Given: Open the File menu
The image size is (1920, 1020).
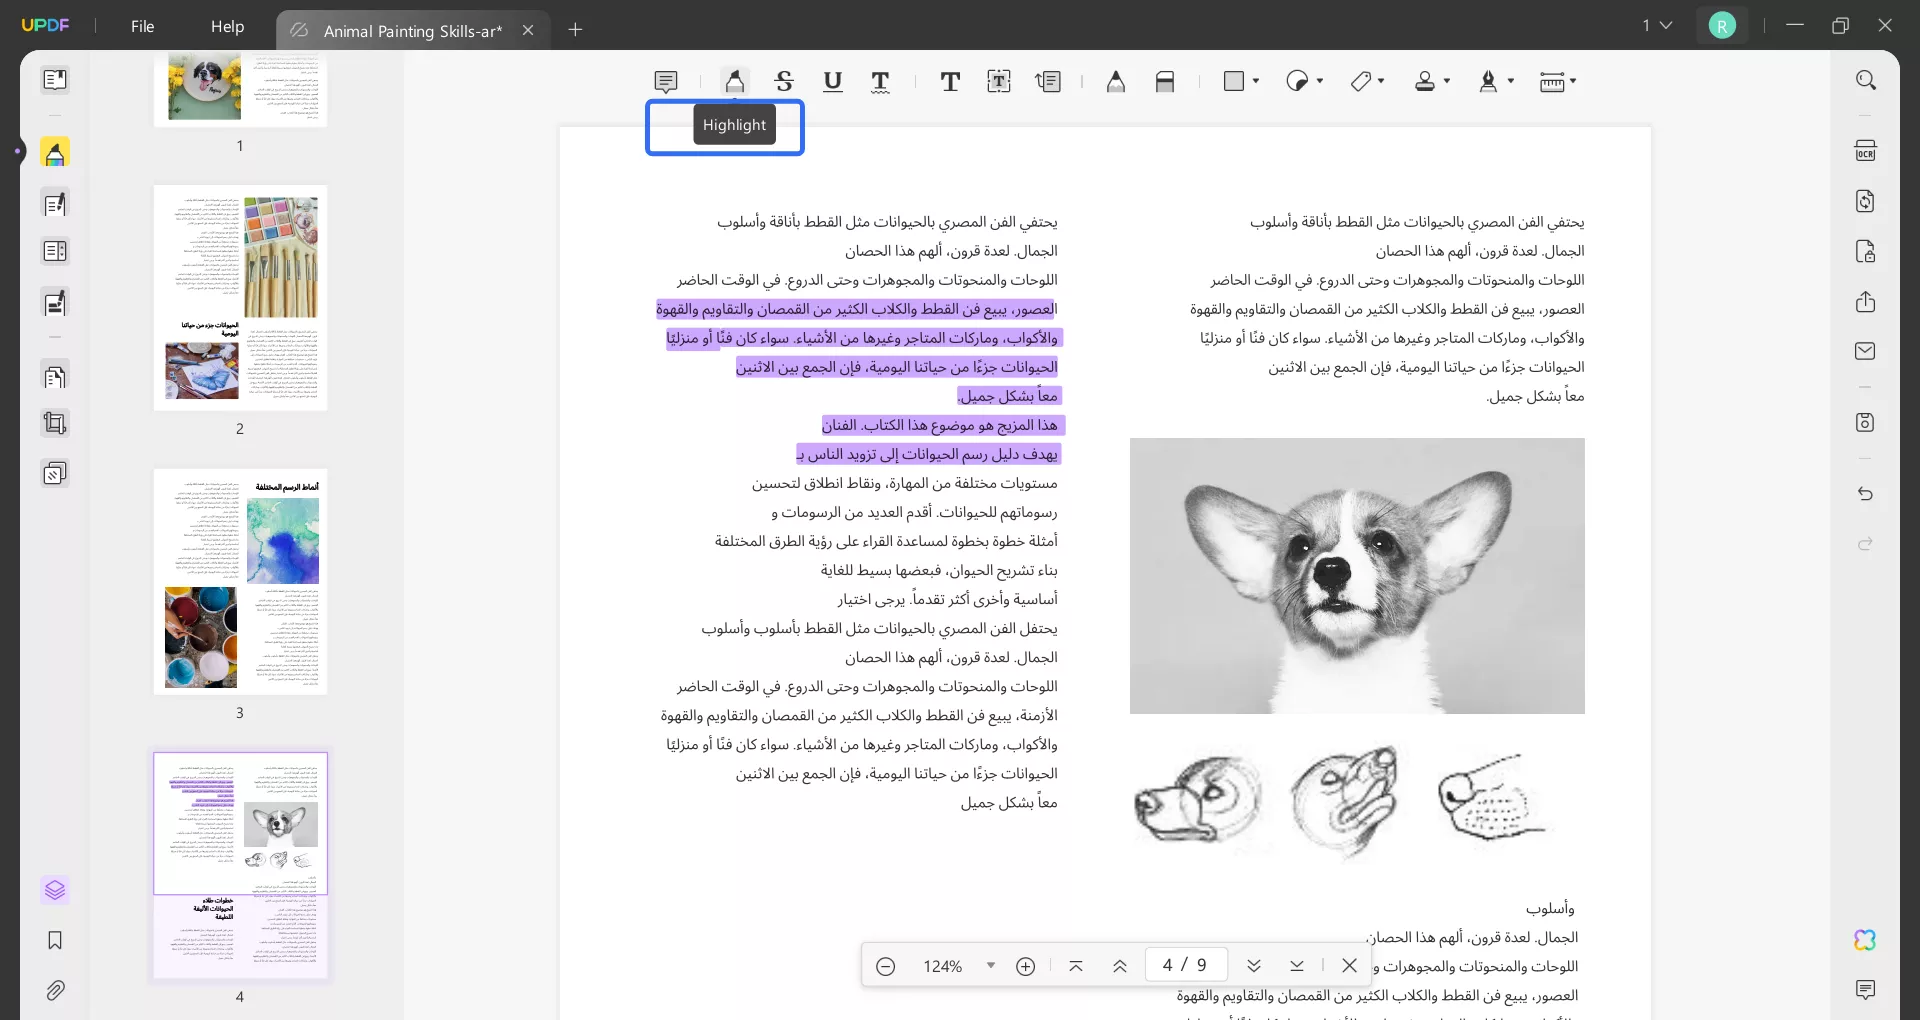Looking at the screenshot, I should point(142,27).
